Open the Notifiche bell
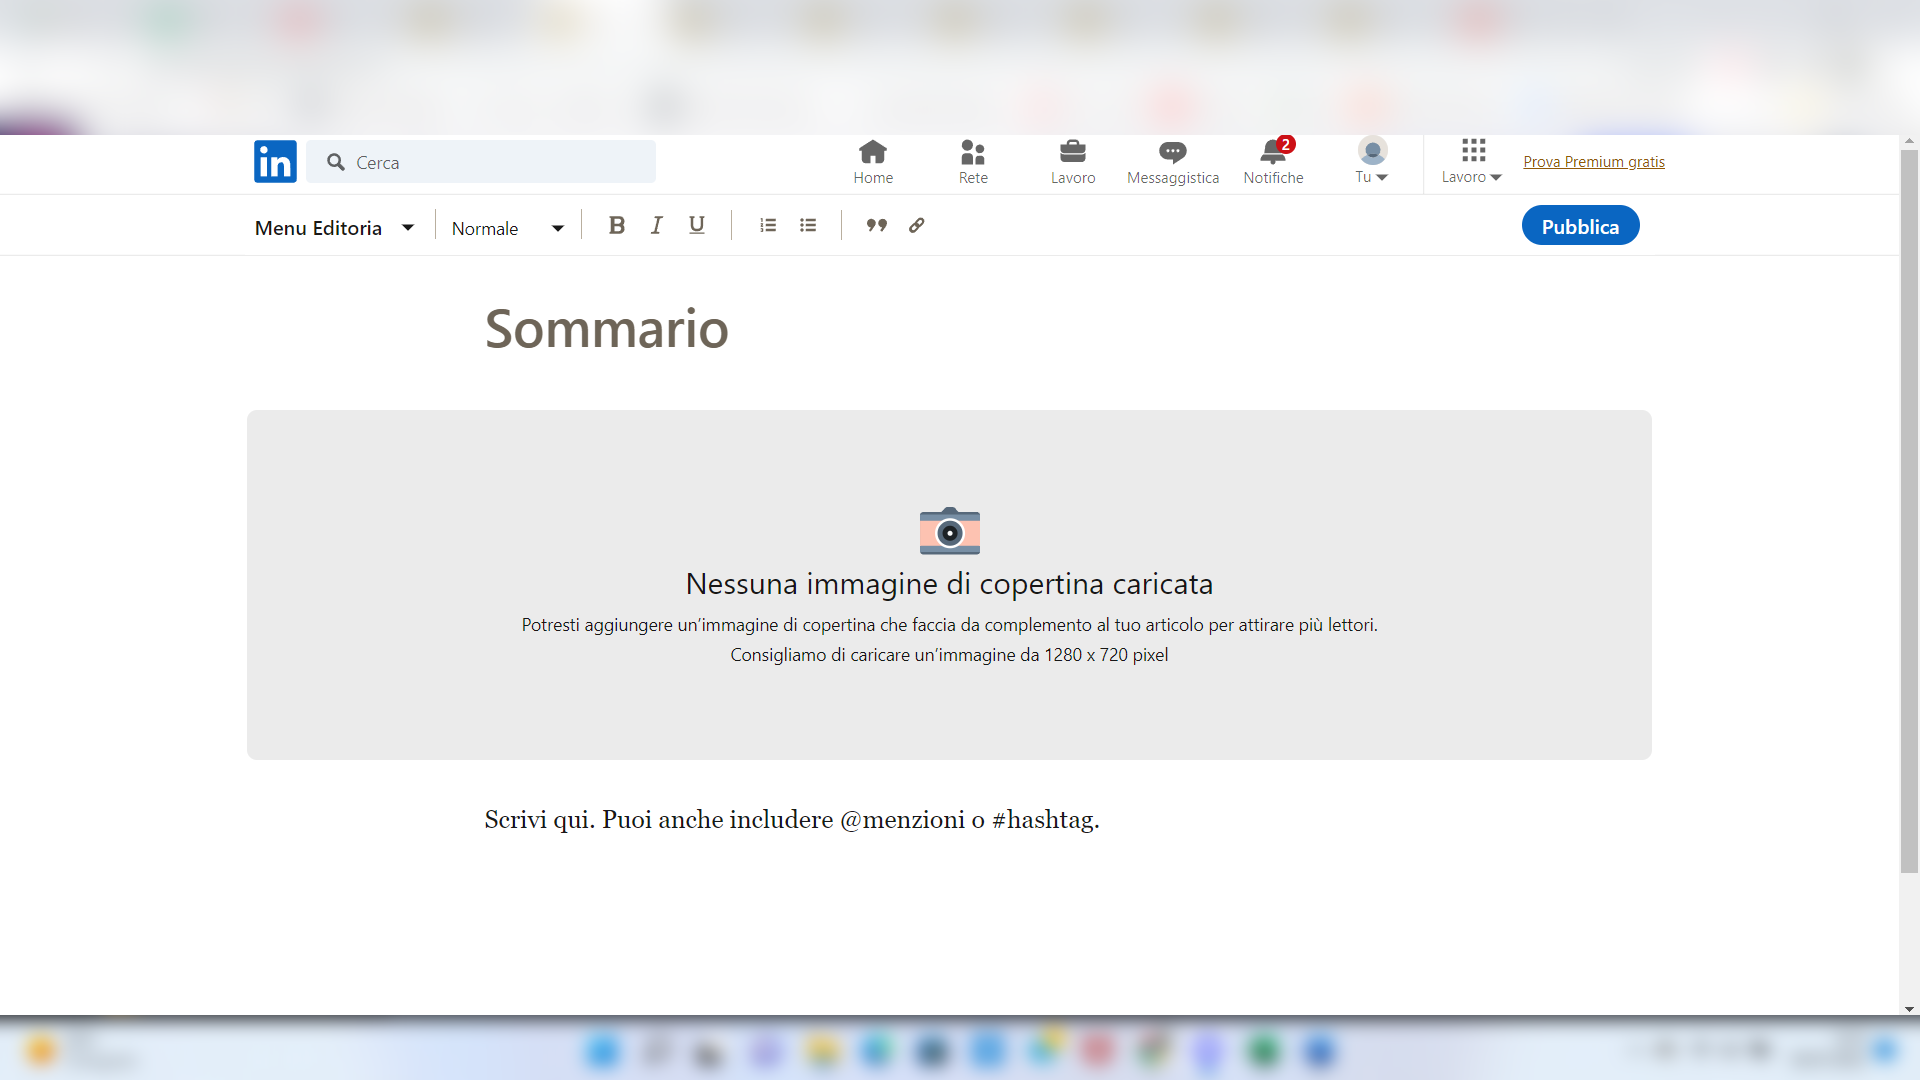 click(x=1273, y=161)
